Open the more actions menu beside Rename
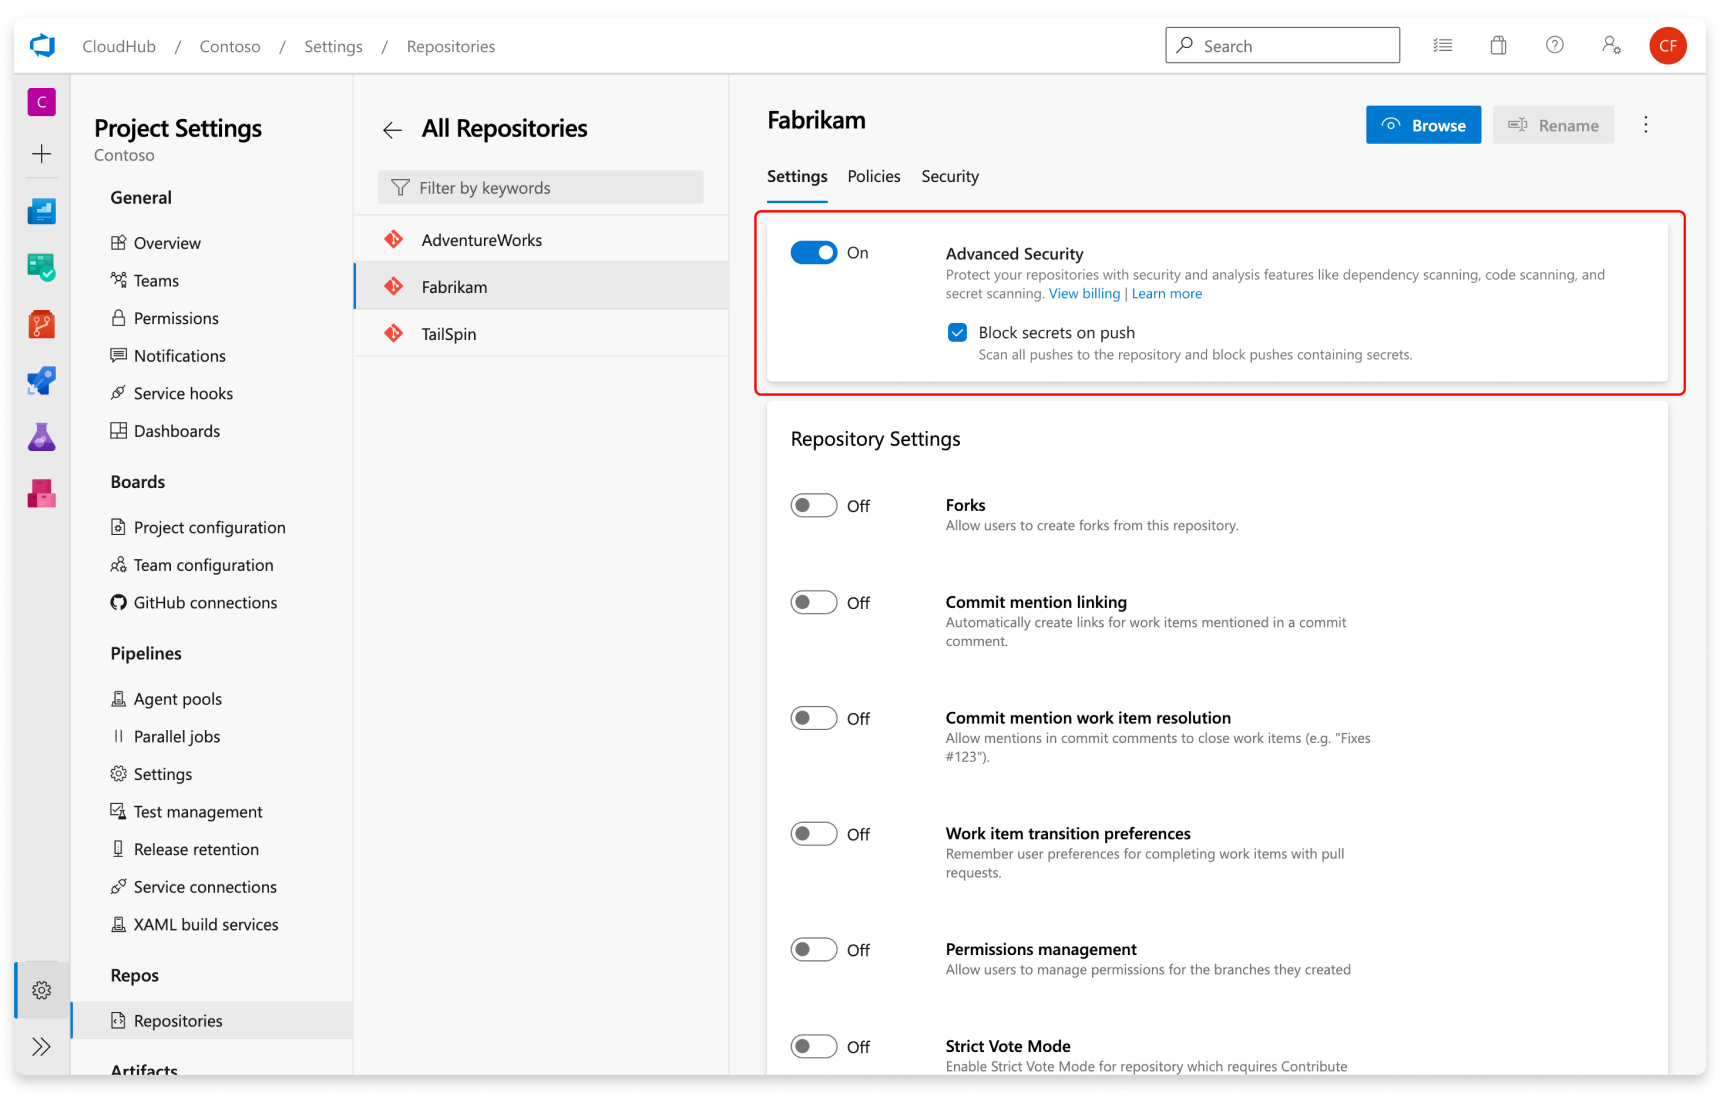The height and width of the screenshot is (1096, 1720). [x=1646, y=124]
